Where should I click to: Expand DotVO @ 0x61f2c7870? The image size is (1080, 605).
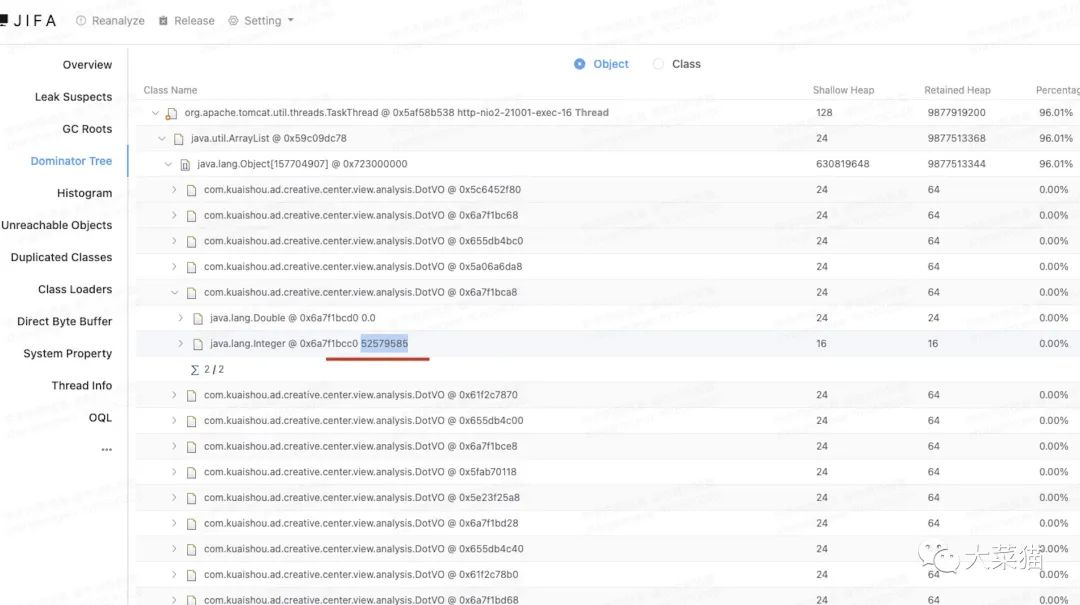click(x=174, y=395)
